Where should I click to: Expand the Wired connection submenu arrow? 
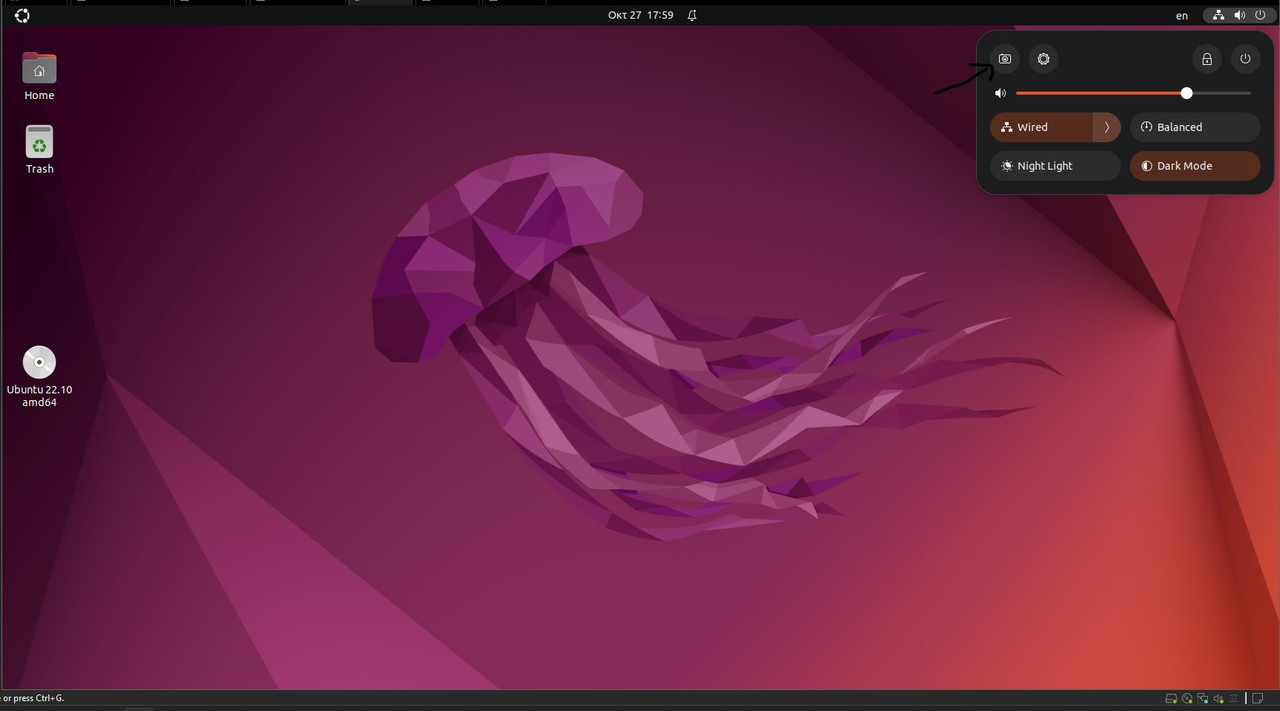coord(1107,127)
